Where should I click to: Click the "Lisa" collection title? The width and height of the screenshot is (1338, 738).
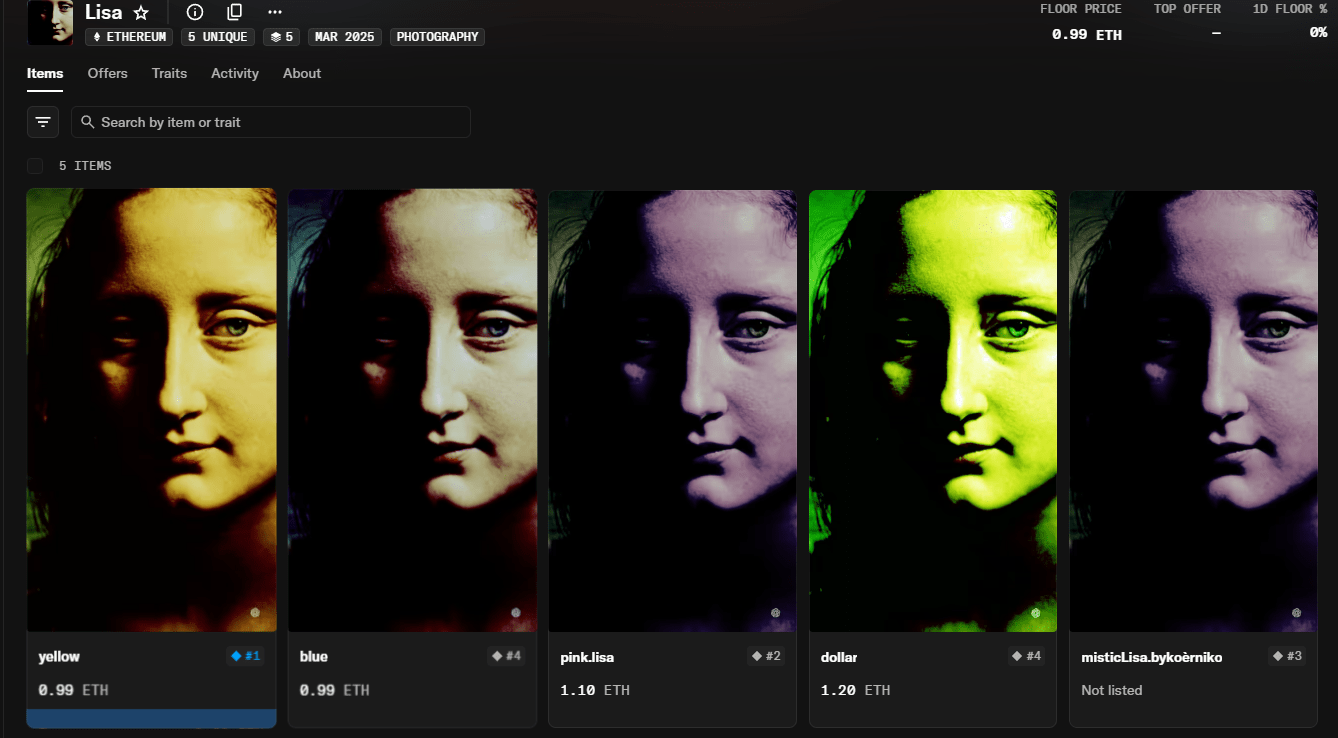pos(104,12)
